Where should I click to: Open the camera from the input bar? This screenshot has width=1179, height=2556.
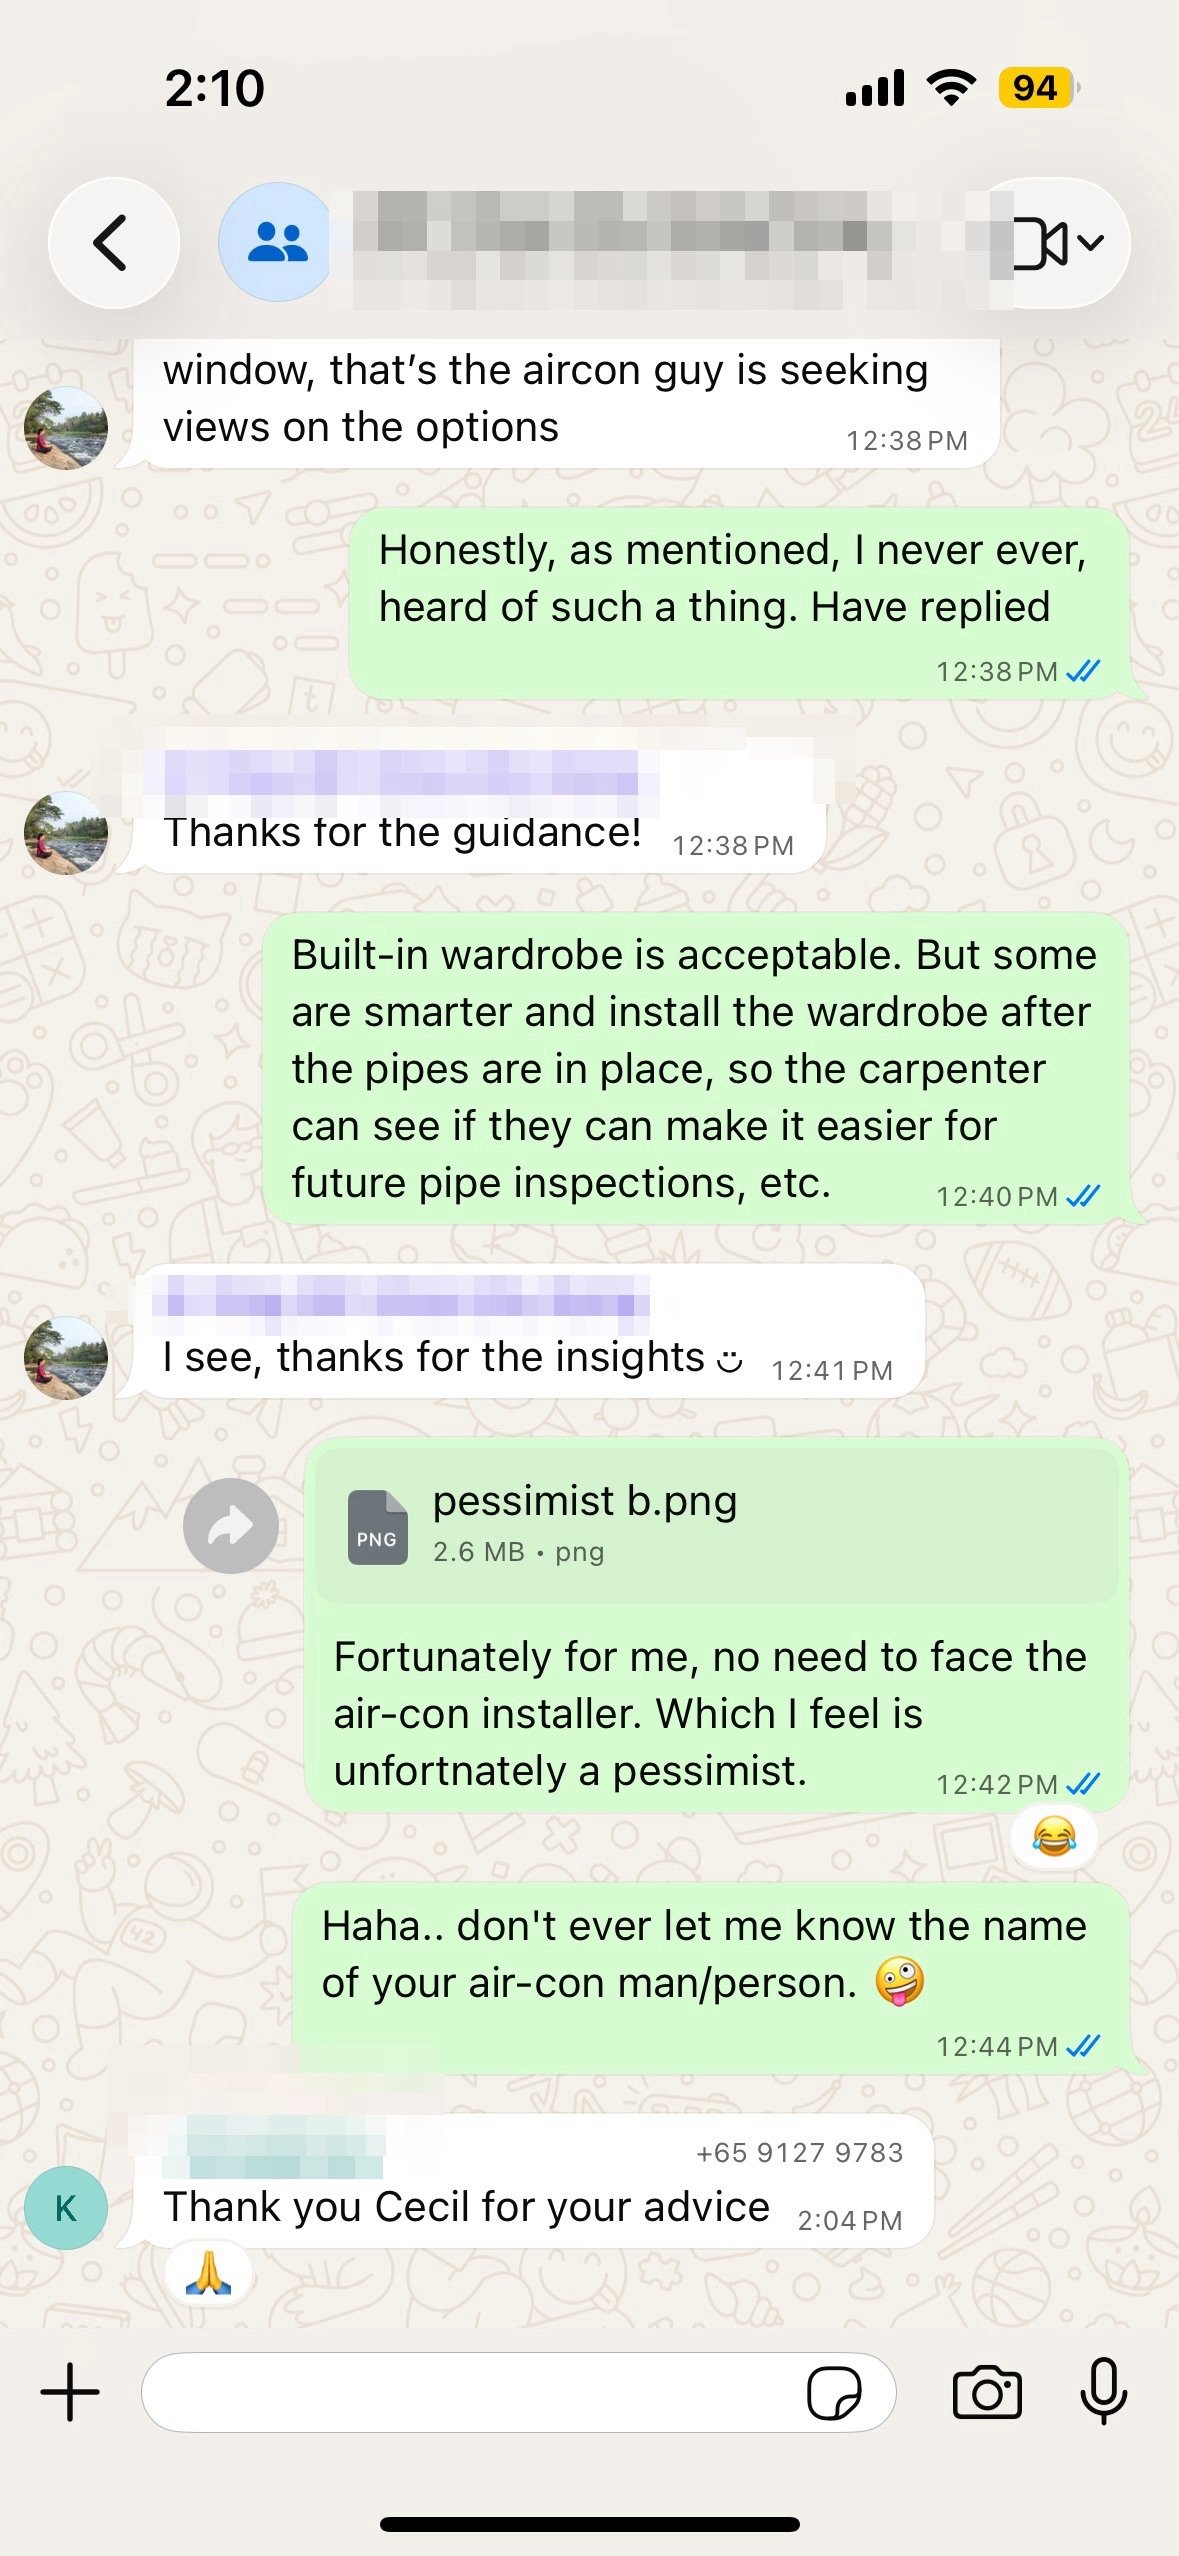987,2393
